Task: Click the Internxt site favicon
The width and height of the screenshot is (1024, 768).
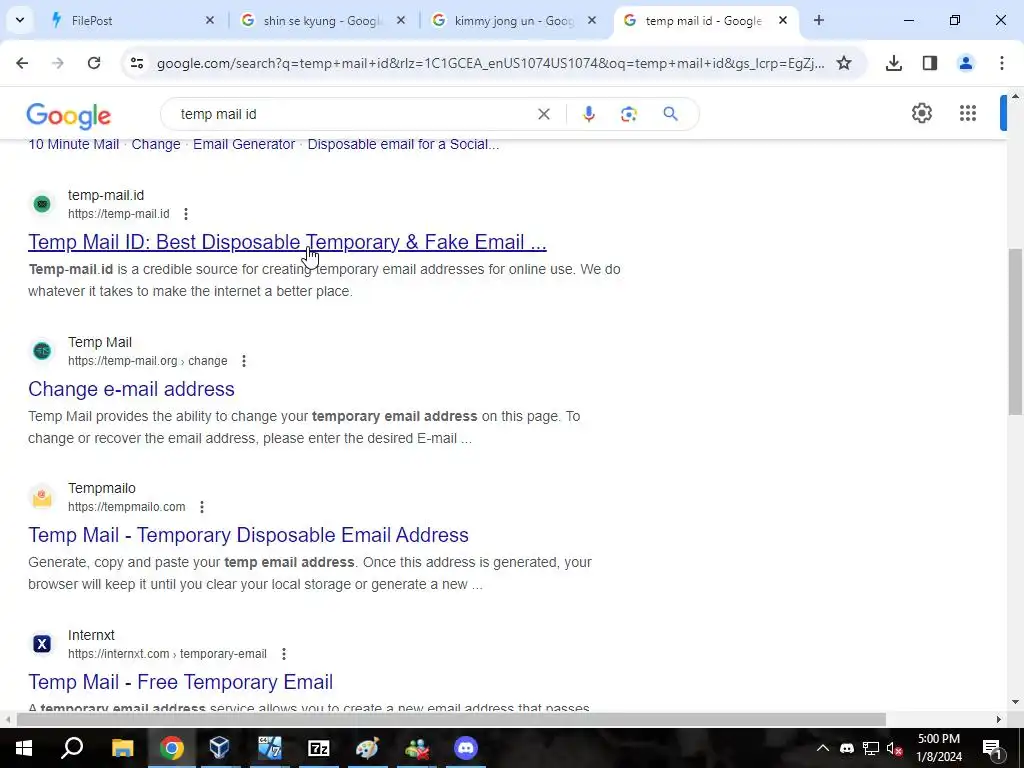Action: tap(42, 644)
